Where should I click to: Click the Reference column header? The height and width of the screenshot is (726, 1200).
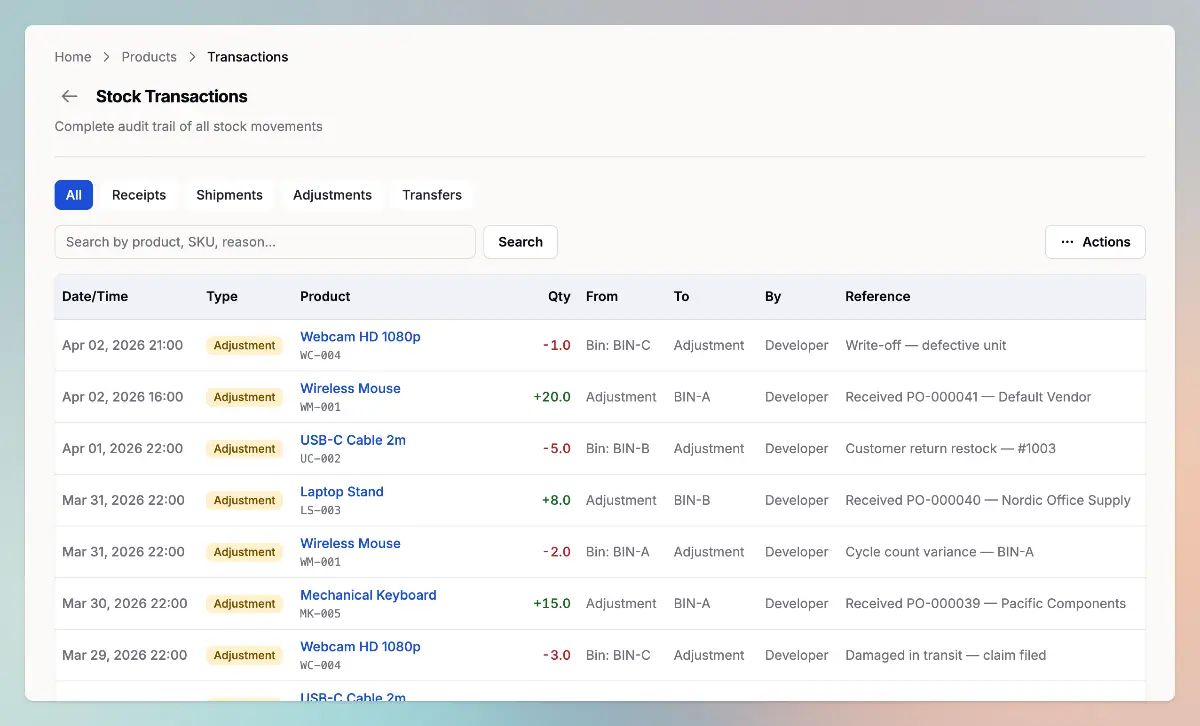tap(877, 296)
